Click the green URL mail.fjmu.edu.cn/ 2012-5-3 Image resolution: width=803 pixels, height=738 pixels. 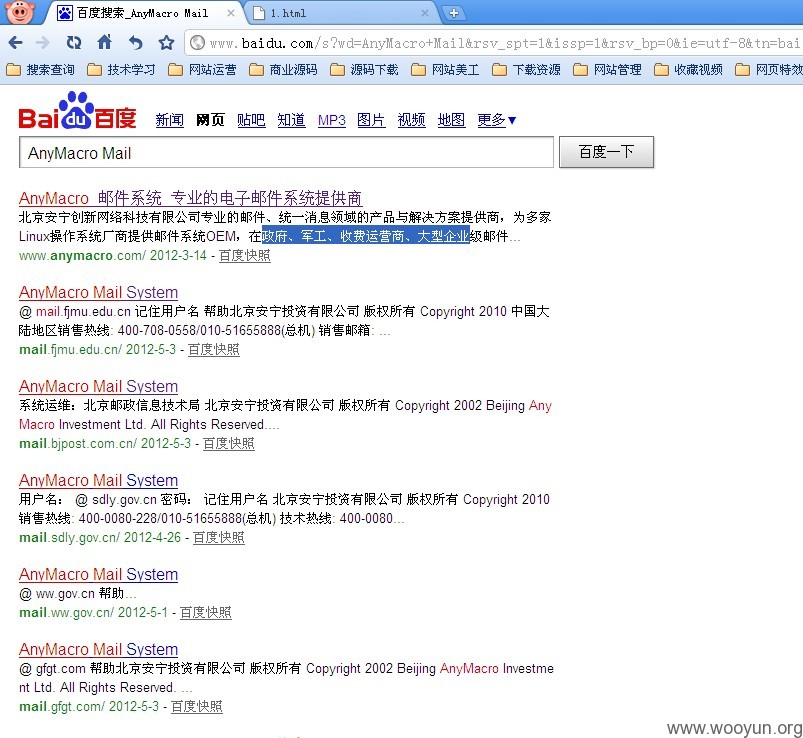[x=97, y=349]
